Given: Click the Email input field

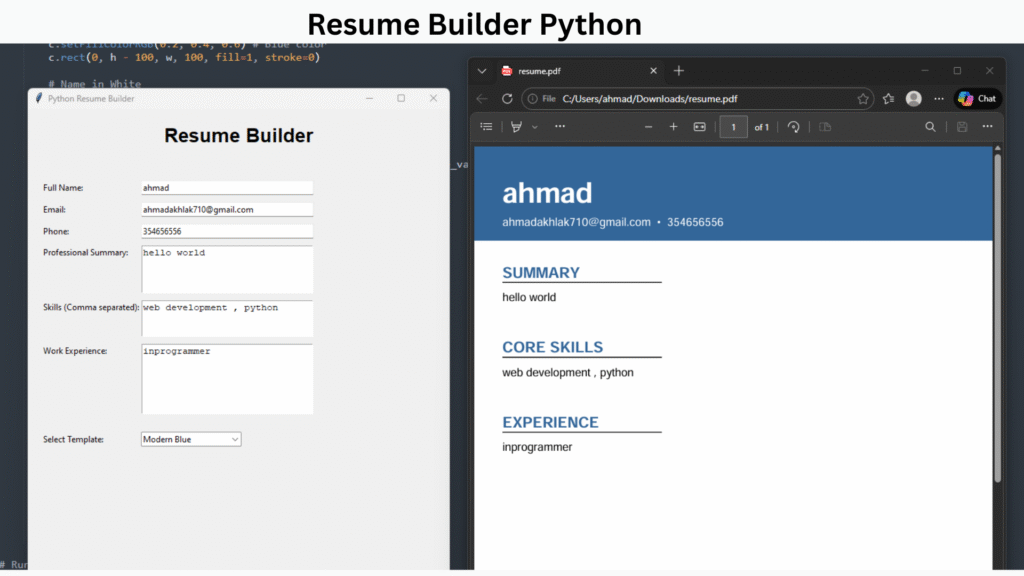Looking at the screenshot, I should coord(226,209).
